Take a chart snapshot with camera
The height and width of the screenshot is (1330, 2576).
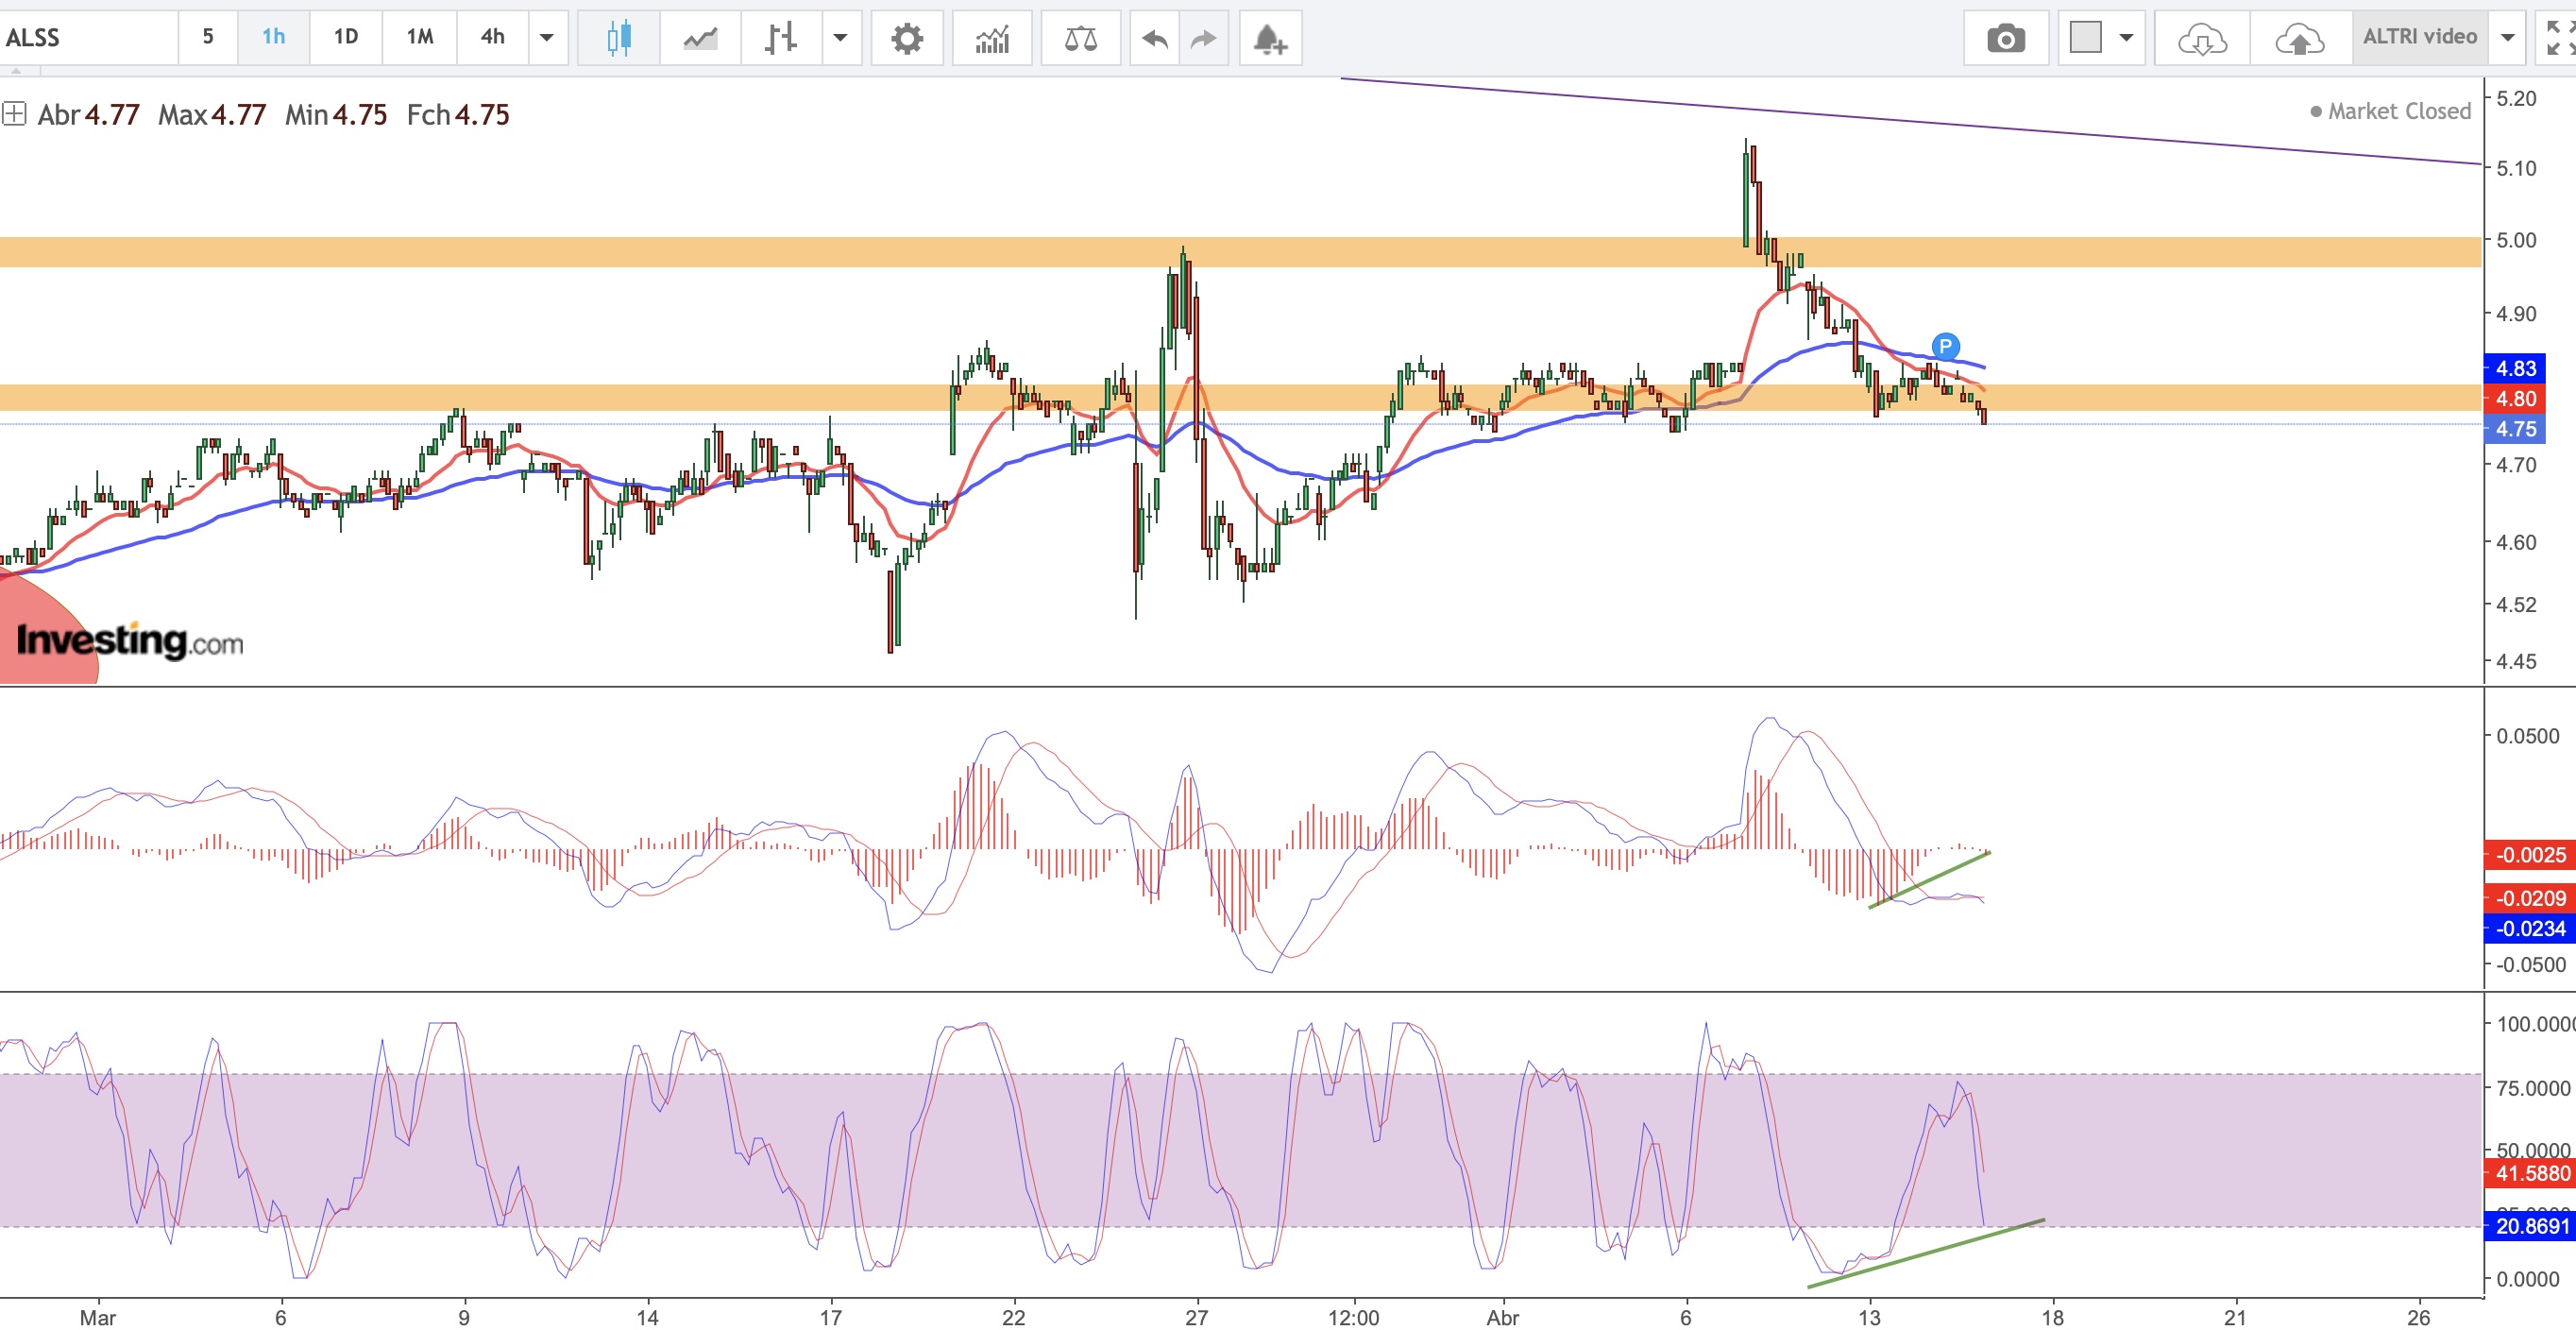[x=2005, y=38]
